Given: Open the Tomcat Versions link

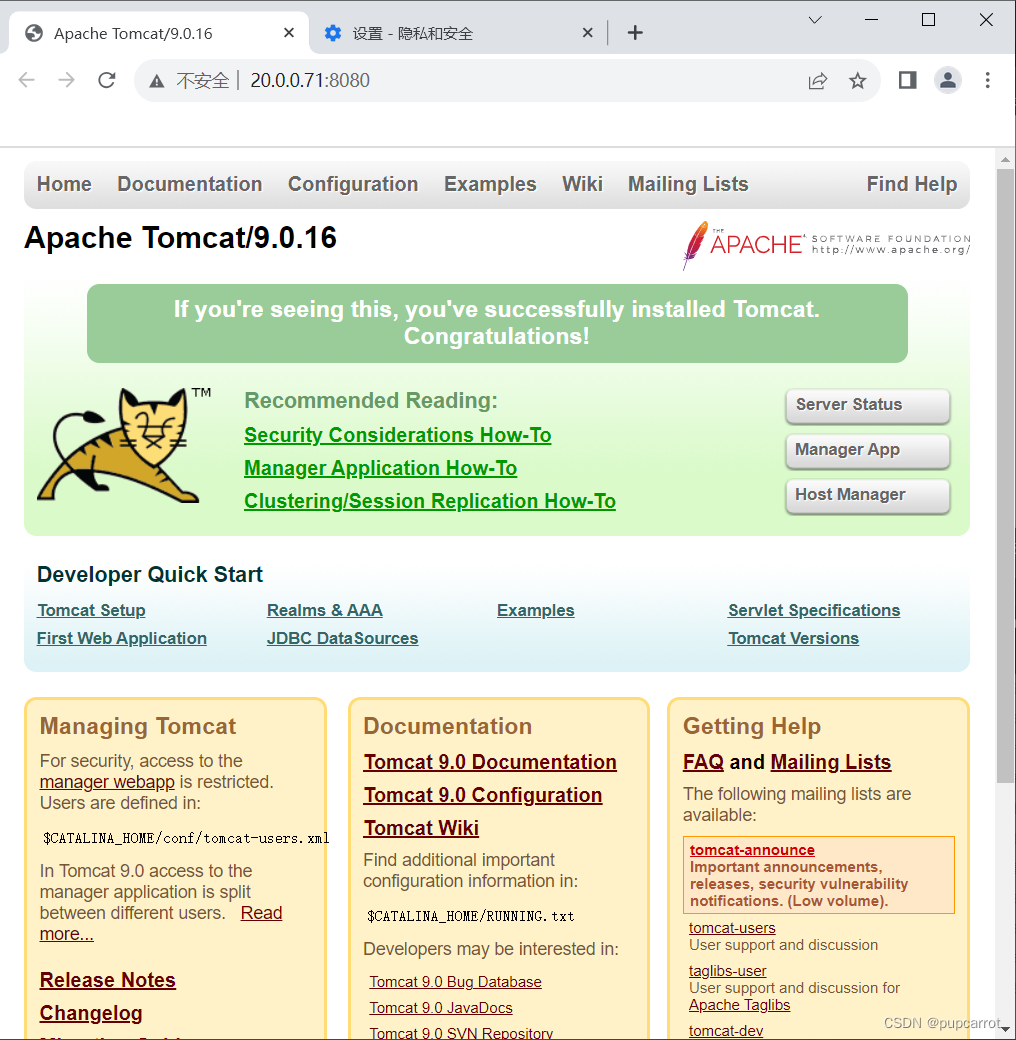Looking at the screenshot, I should click(793, 638).
